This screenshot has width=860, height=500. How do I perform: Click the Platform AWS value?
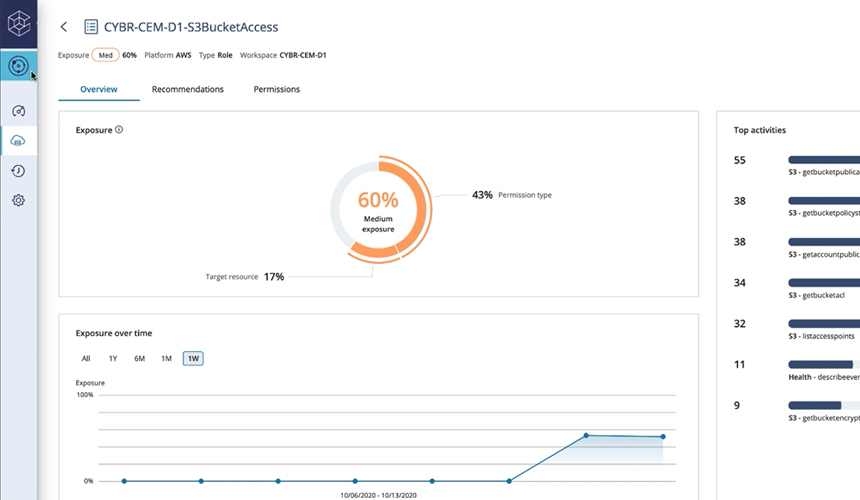(x=183, y=55)
